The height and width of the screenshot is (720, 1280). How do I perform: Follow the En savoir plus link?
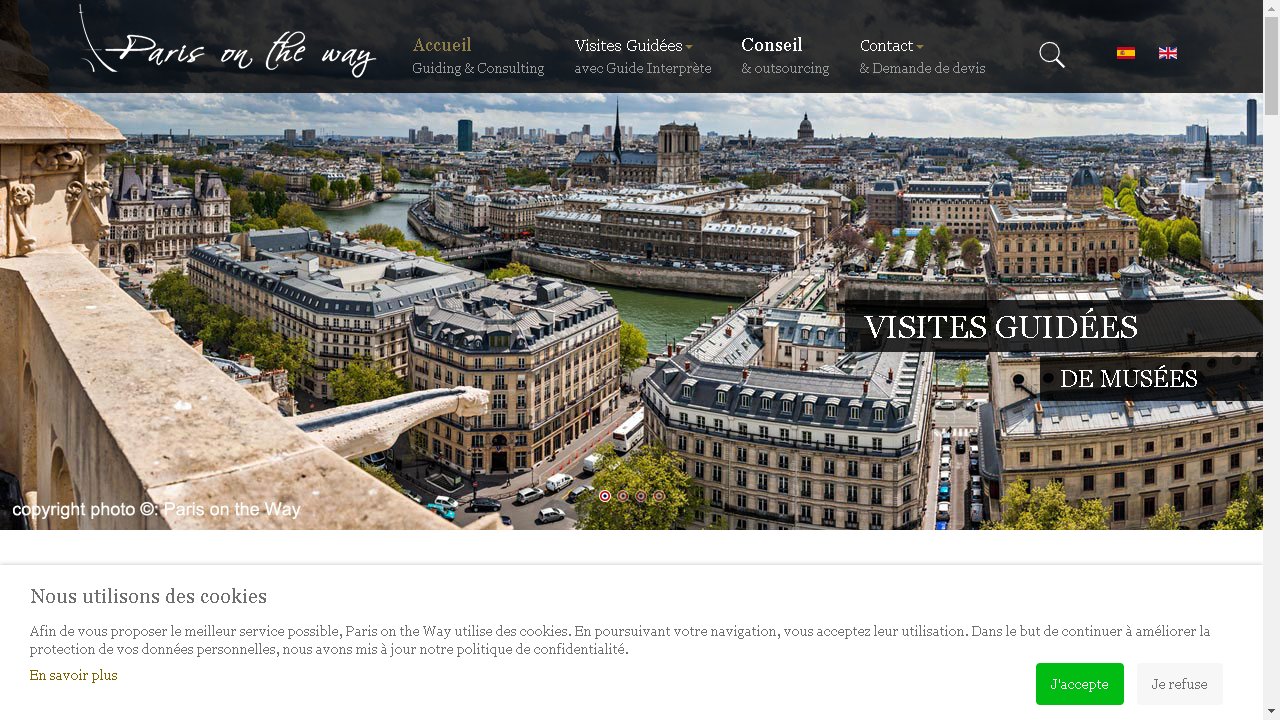tap(74, 675)
